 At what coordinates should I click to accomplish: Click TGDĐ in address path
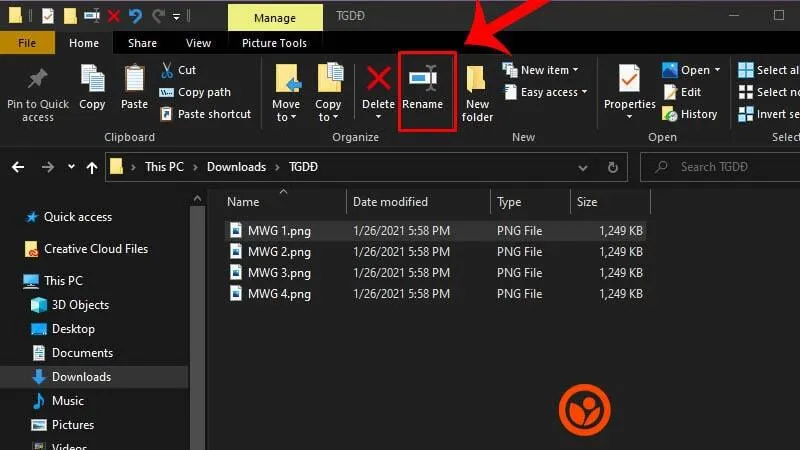pos(303,167)
